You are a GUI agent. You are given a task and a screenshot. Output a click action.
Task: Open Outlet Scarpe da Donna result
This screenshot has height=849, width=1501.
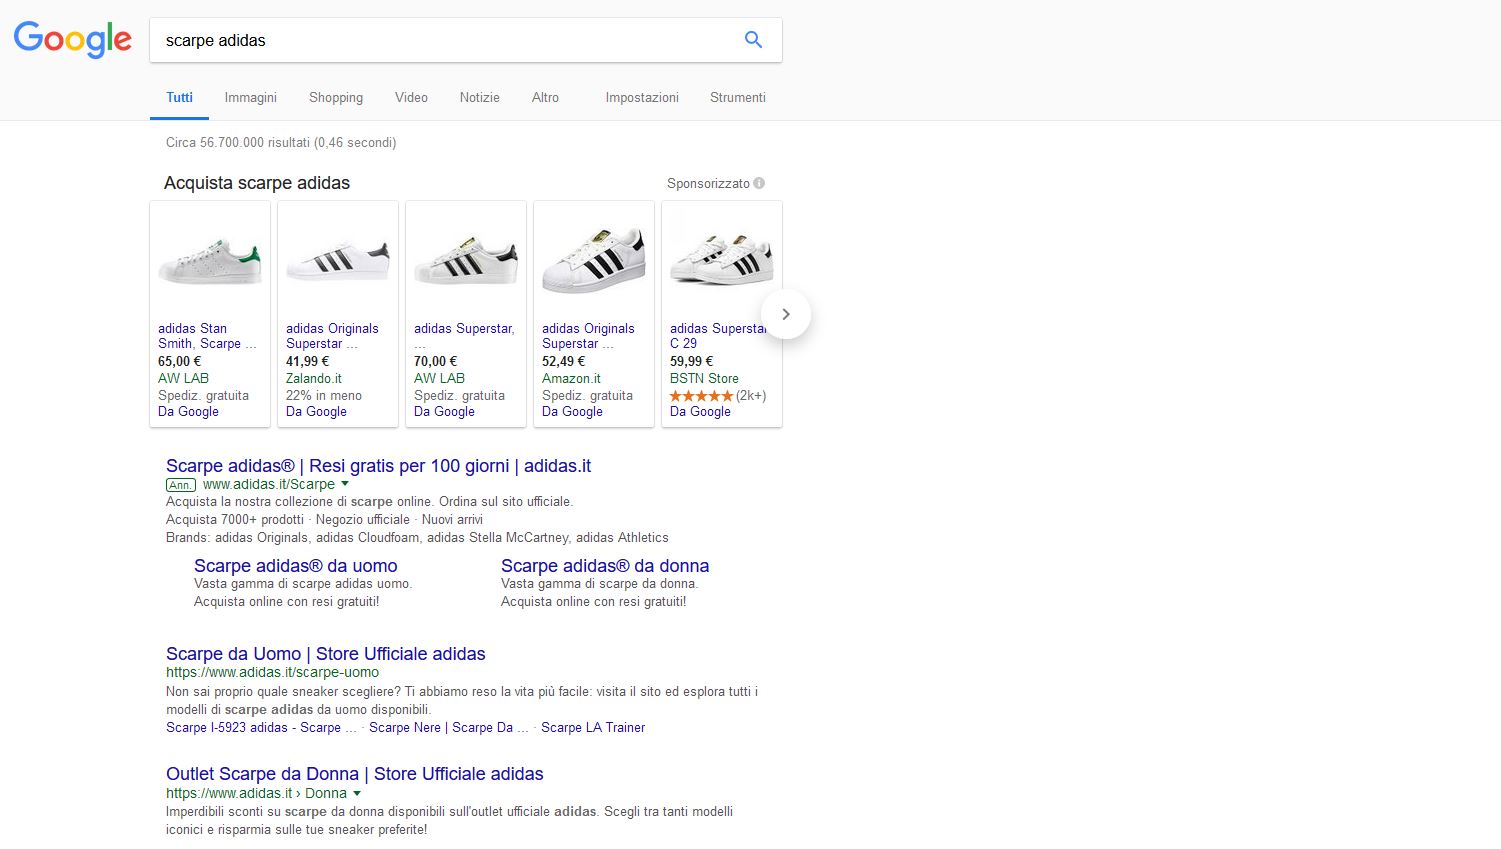click(x=355, y=774)
